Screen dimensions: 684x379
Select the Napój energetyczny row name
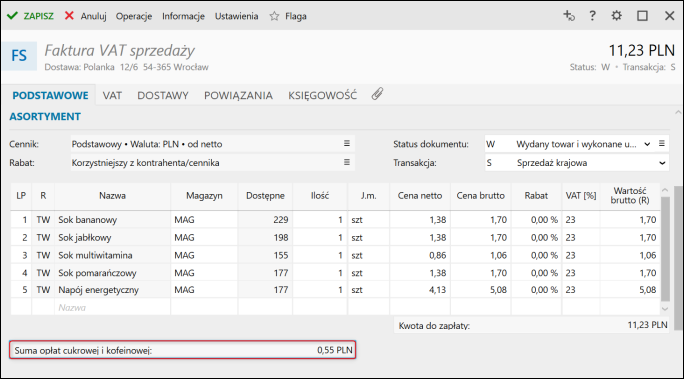tap(99, 290)
